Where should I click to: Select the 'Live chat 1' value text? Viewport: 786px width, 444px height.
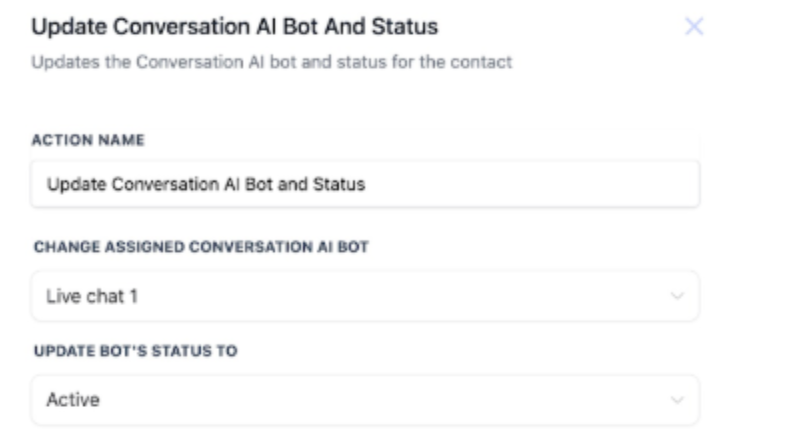coord(86,296)
